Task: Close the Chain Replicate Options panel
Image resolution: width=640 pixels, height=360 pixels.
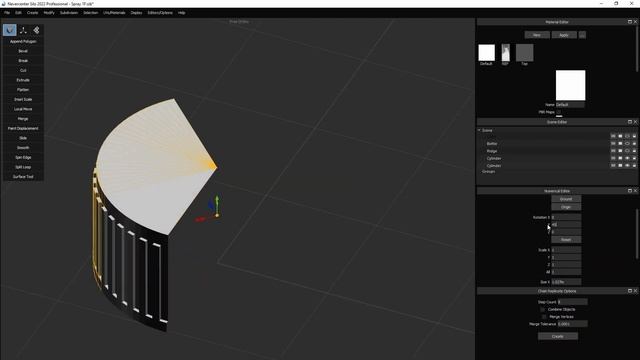Action: tap(635, 291)
